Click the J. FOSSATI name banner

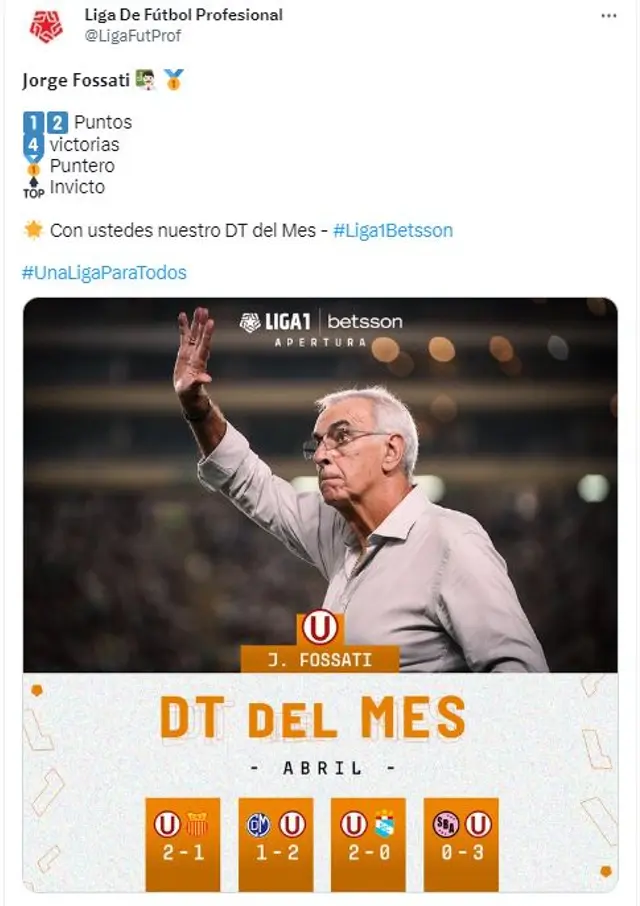pos(320,659)
